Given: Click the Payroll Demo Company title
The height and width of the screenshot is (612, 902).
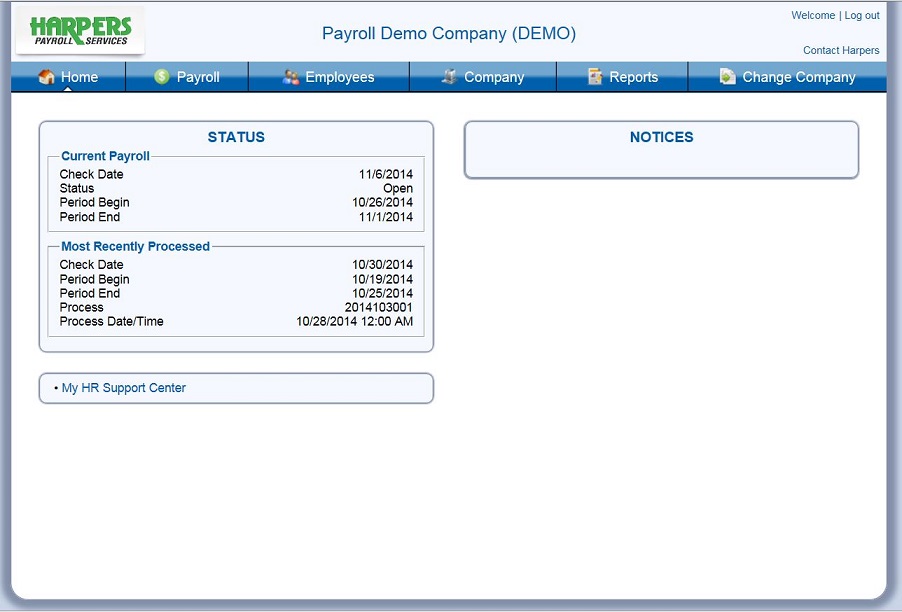Looking at the screenshot, I should (449, 33).
